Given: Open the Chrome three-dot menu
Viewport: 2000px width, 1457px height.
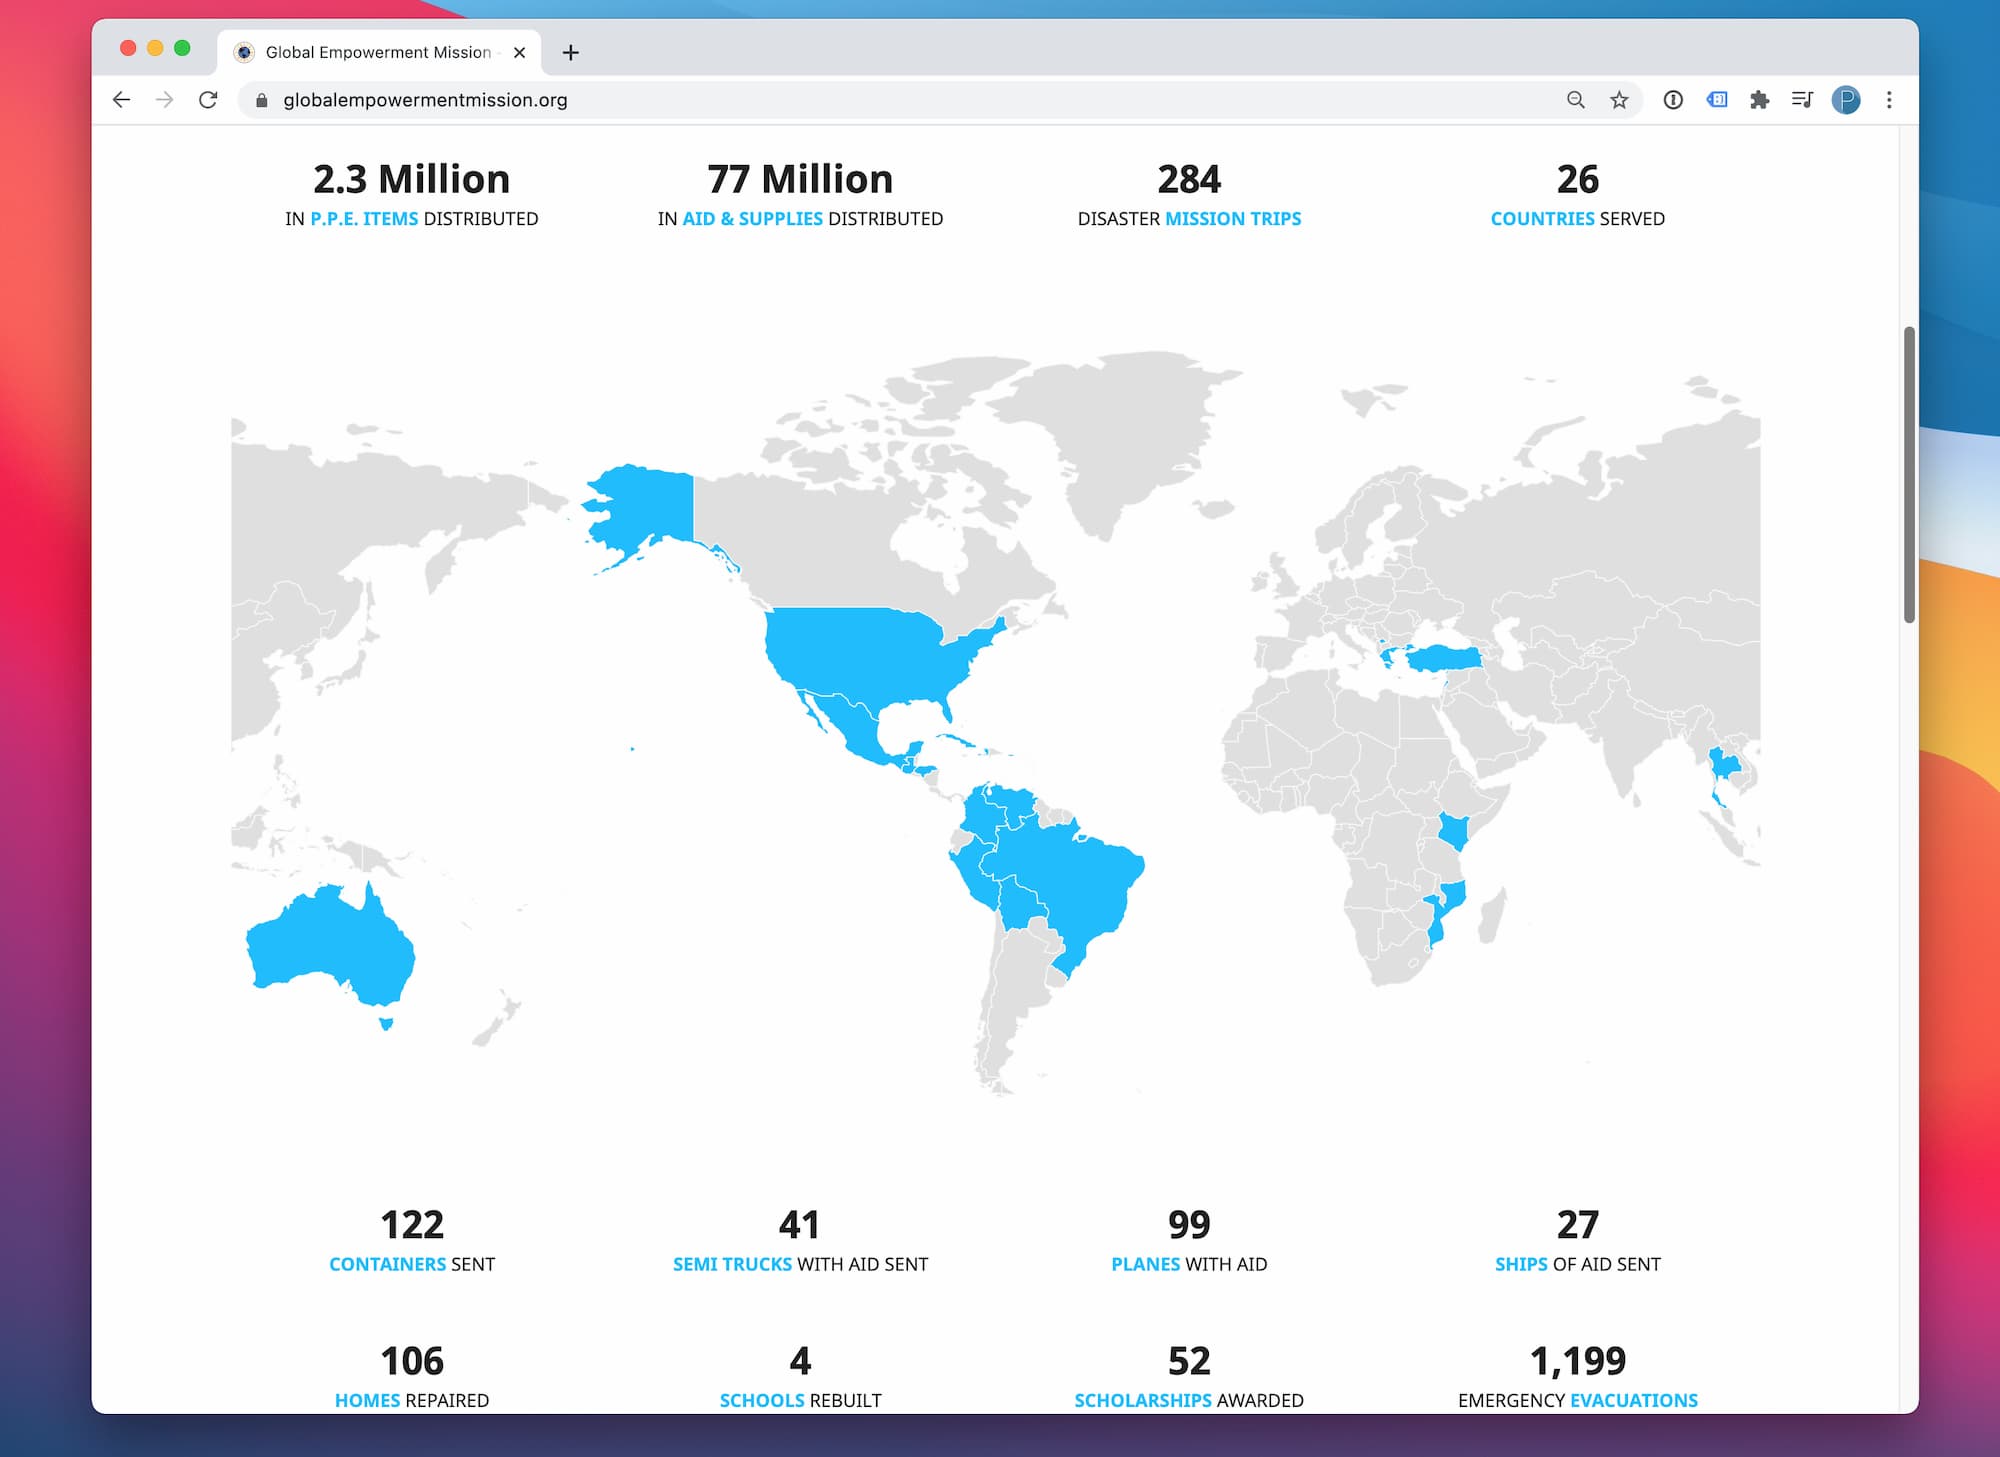Looking at the screenshot, I should (x=1889, y=100).
